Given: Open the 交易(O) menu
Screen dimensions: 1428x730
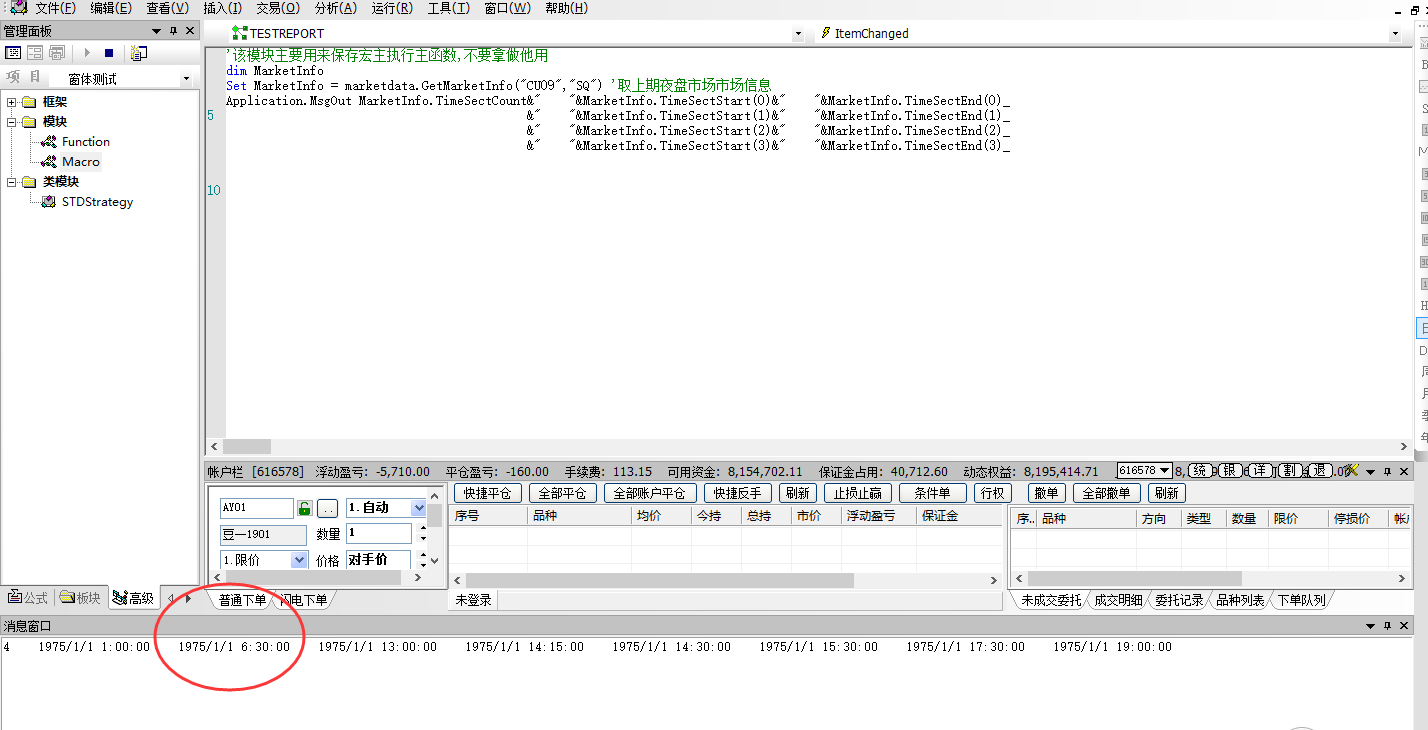Looking at the screenshot, I should (278, 8).
